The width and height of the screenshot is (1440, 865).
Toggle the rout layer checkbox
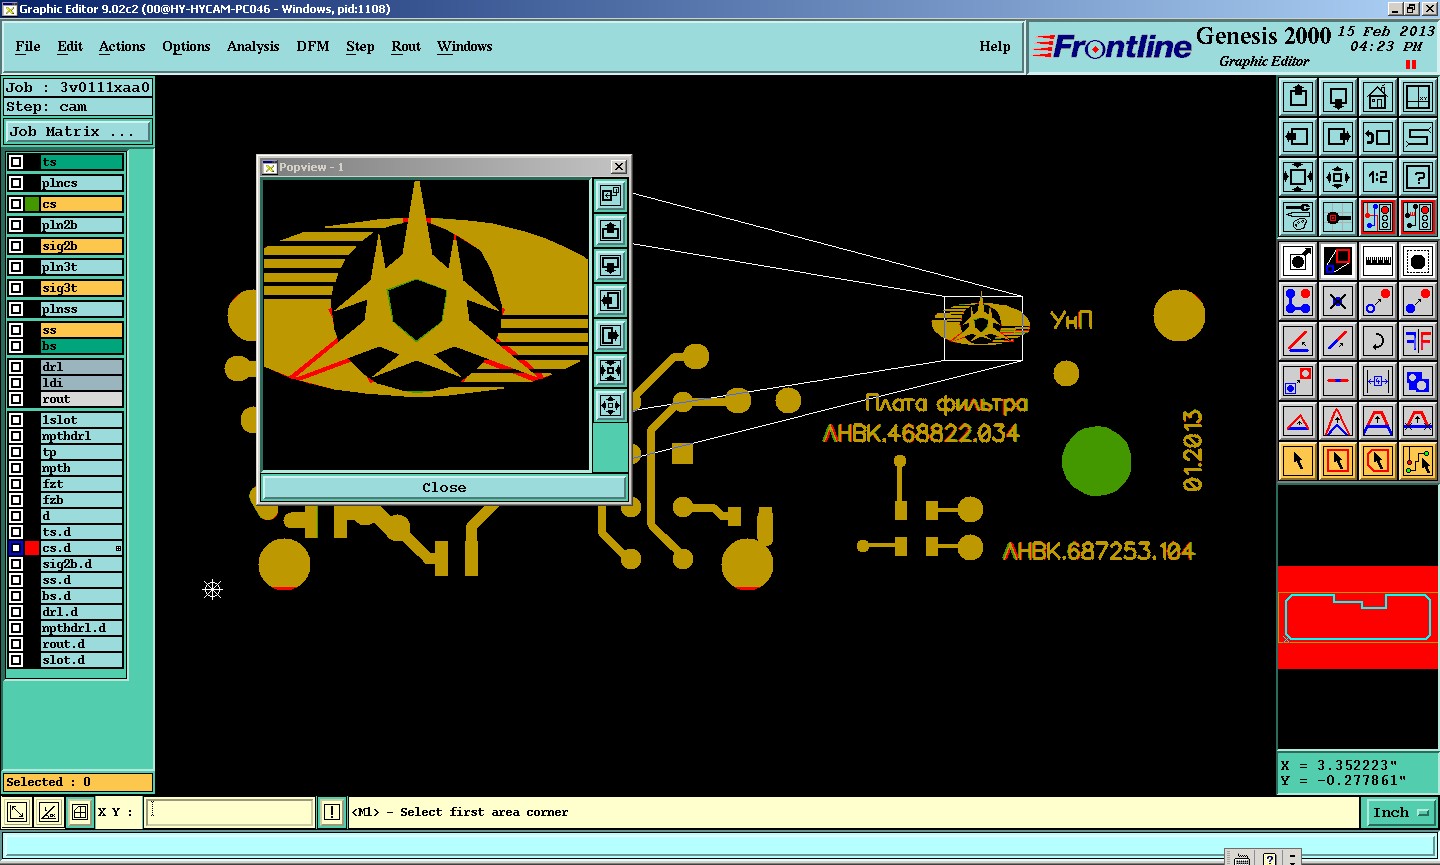[16, 399]
